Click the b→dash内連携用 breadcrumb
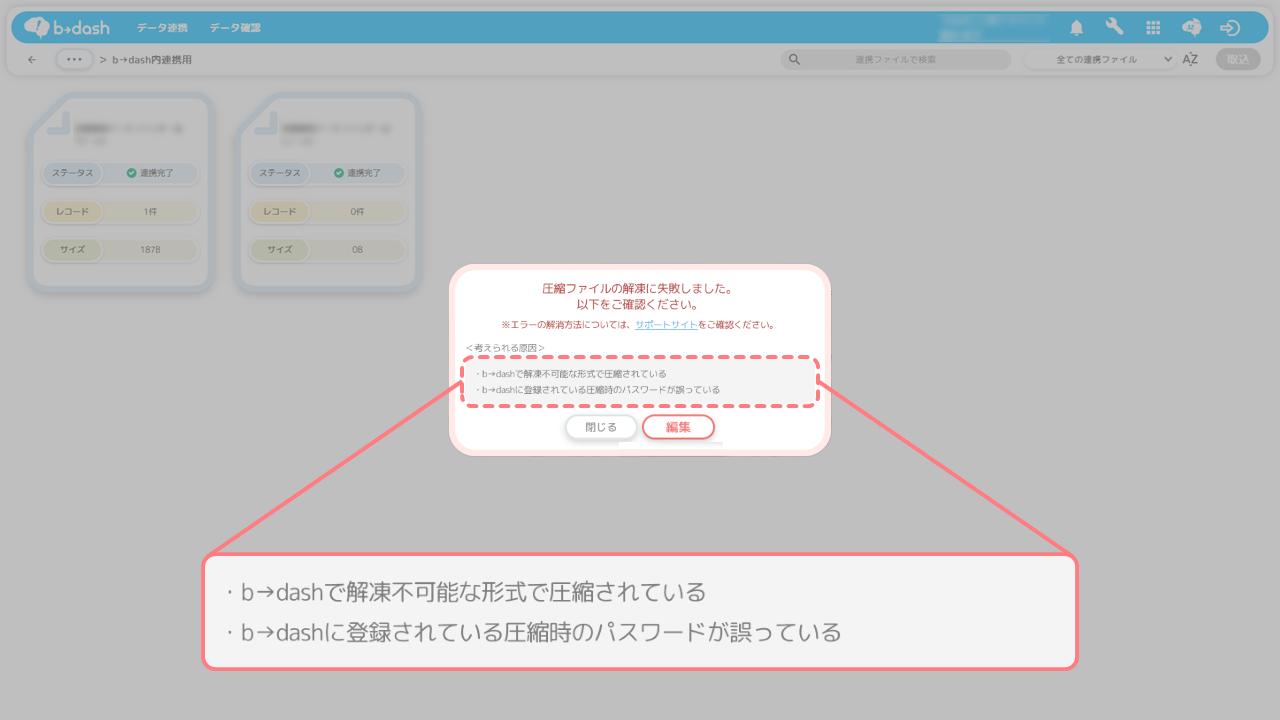 (152, 60)
